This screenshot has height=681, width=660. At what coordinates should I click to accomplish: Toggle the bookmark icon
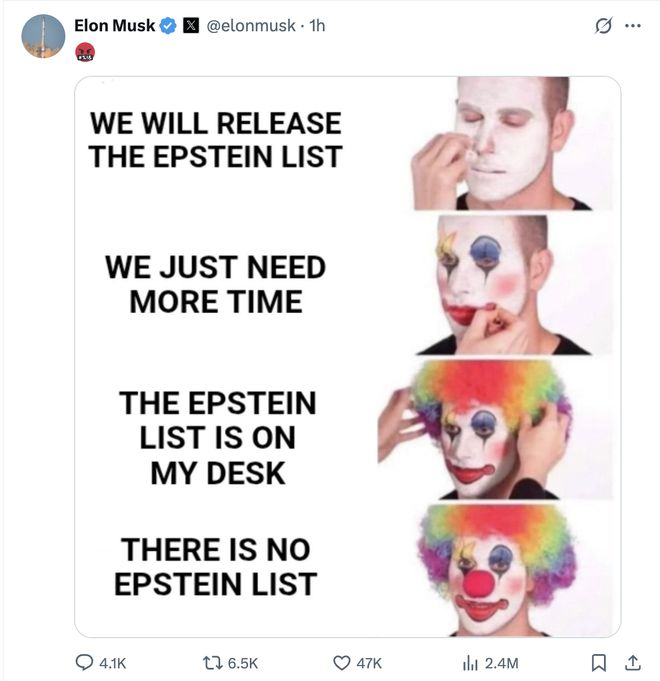tap(599, 661)
